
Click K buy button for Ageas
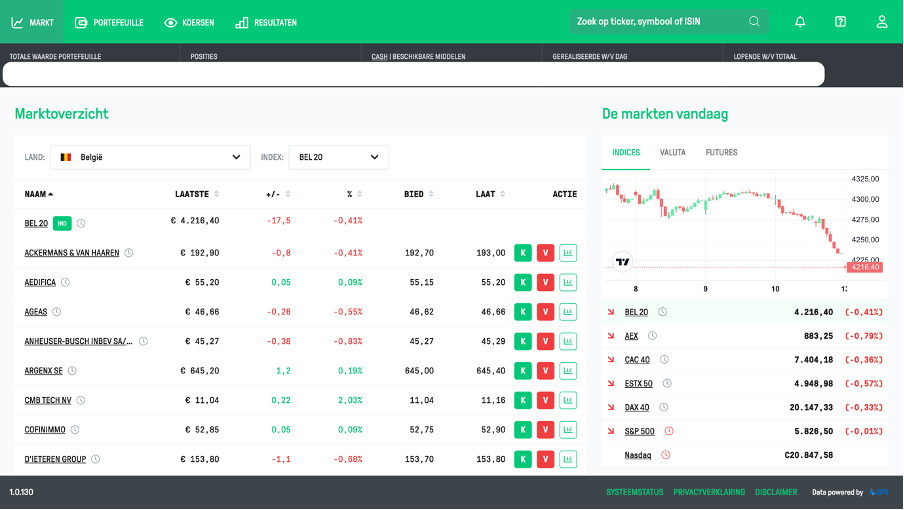523,312
